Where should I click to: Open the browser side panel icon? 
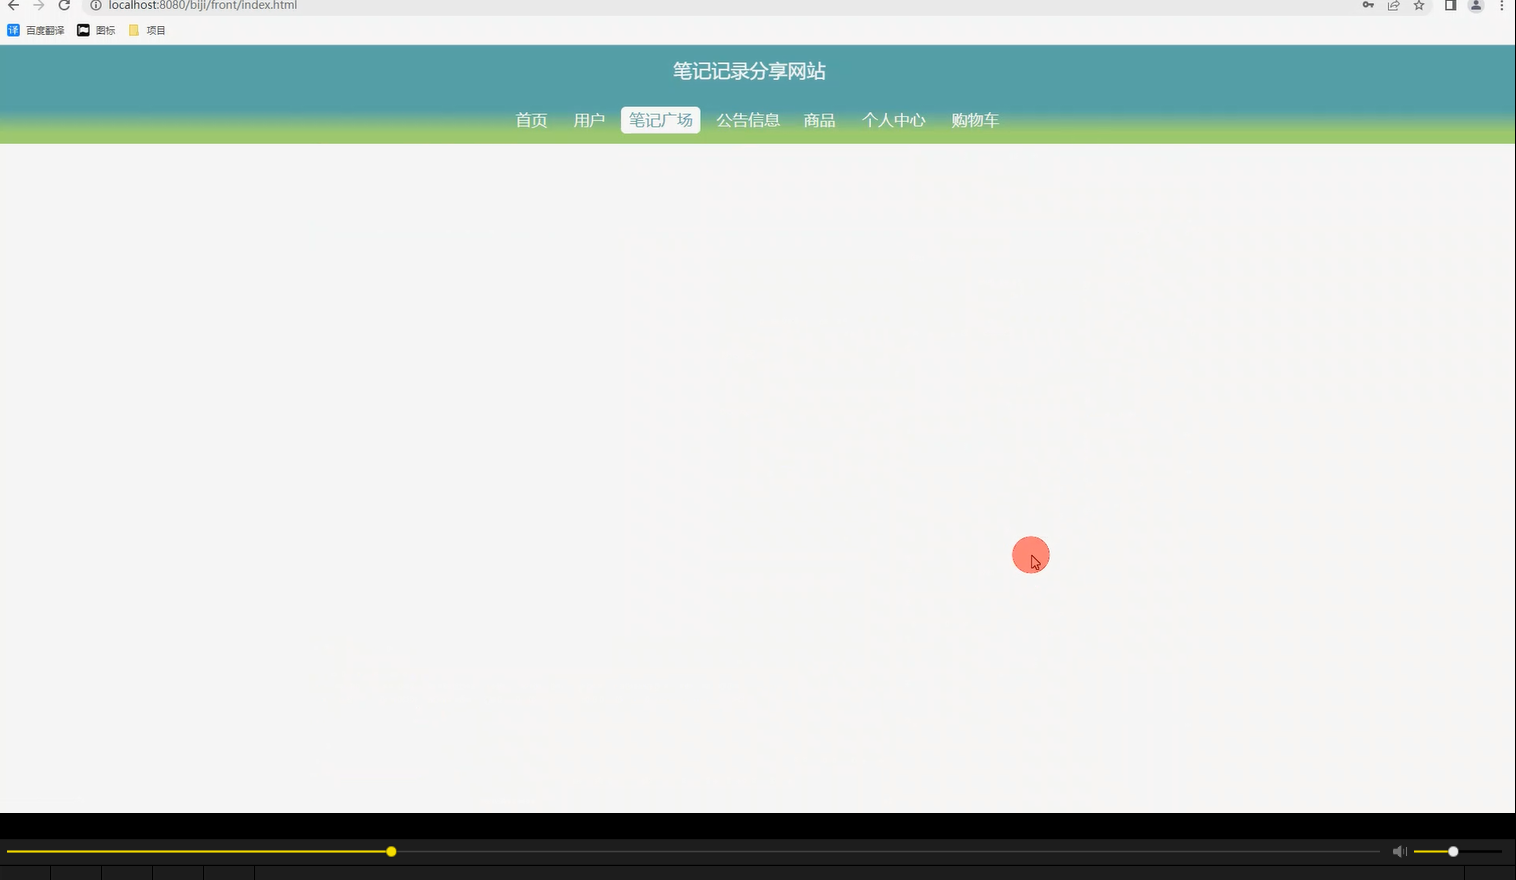click(x=1450, y=5)
